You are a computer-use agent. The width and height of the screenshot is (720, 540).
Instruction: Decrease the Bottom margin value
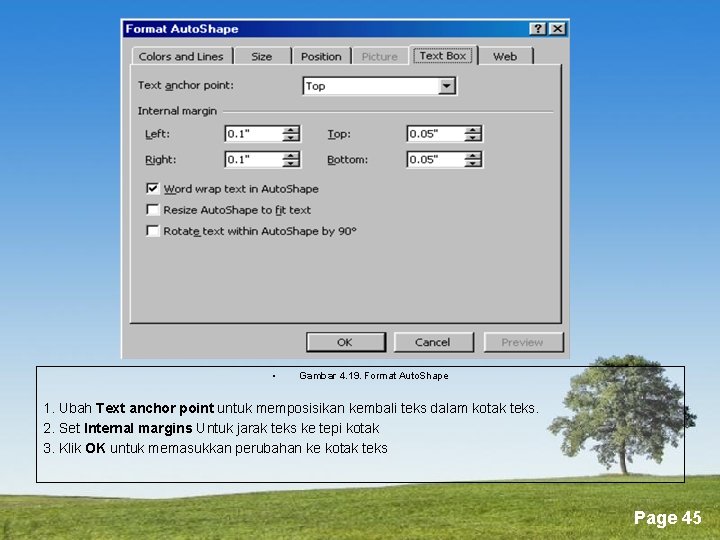[x=472, y=163]
